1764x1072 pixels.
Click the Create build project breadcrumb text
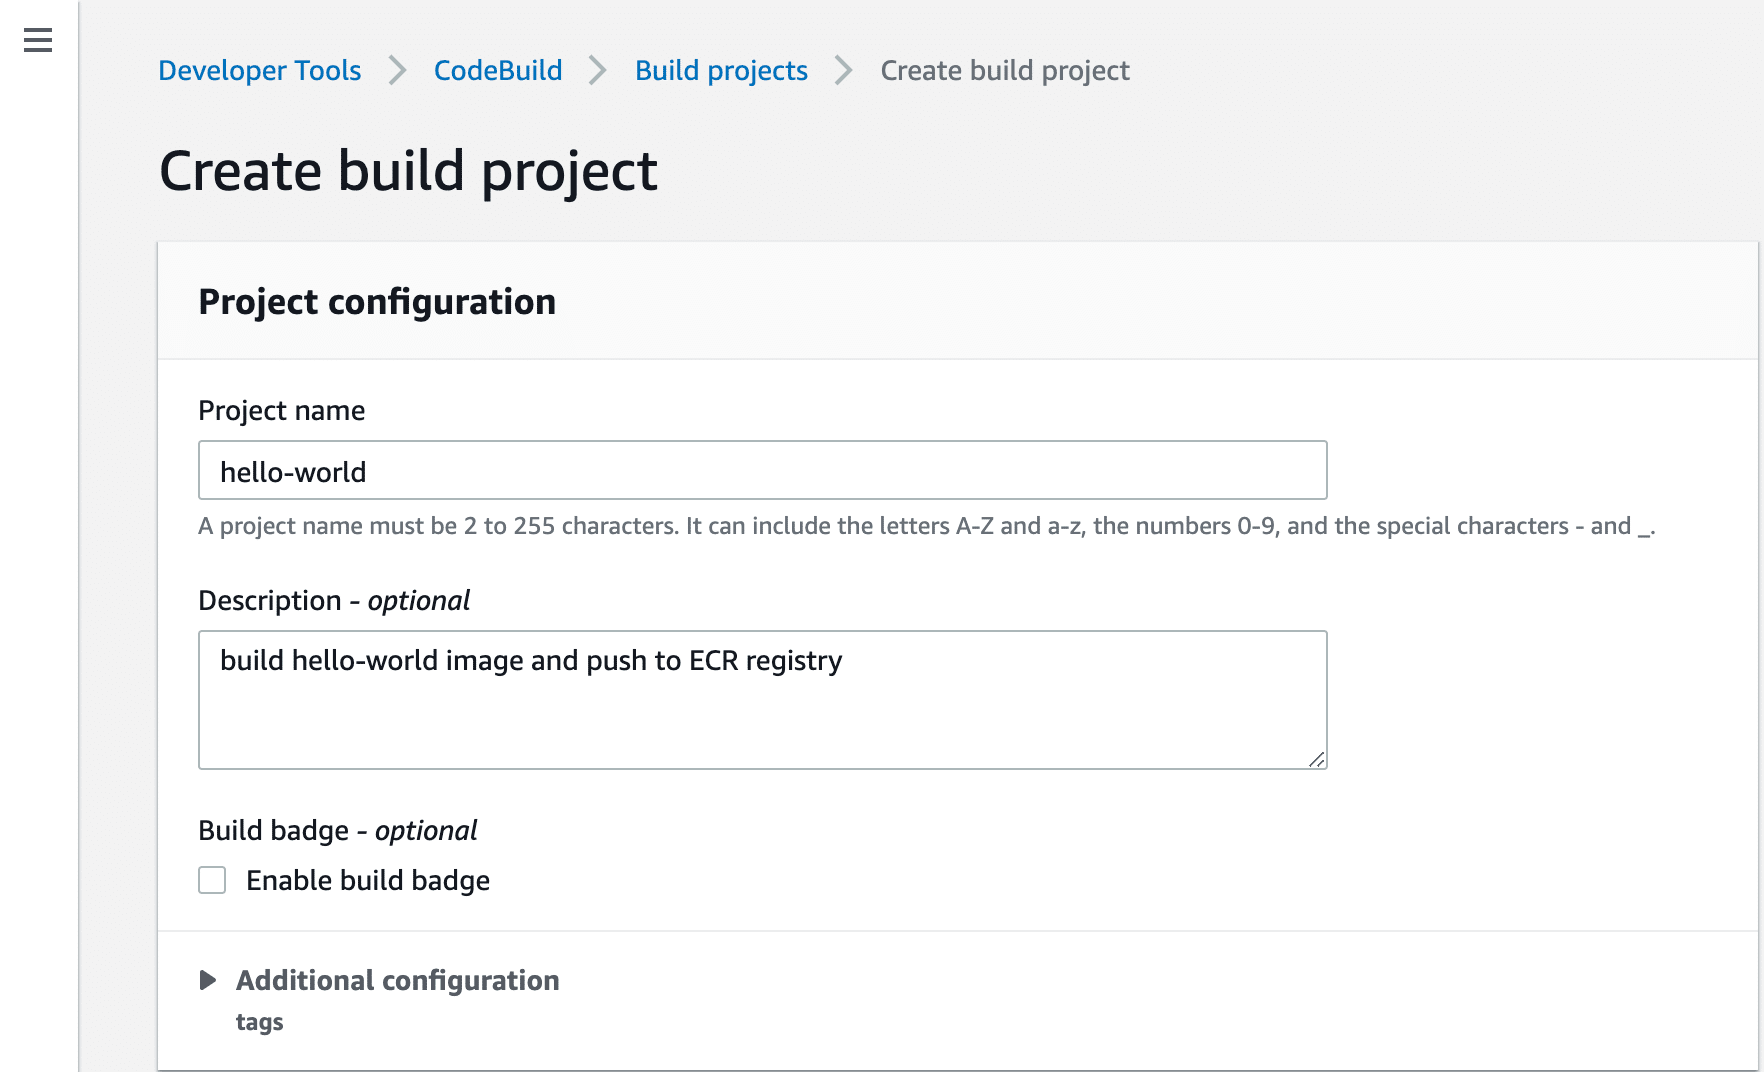[x=1004, y=71]
